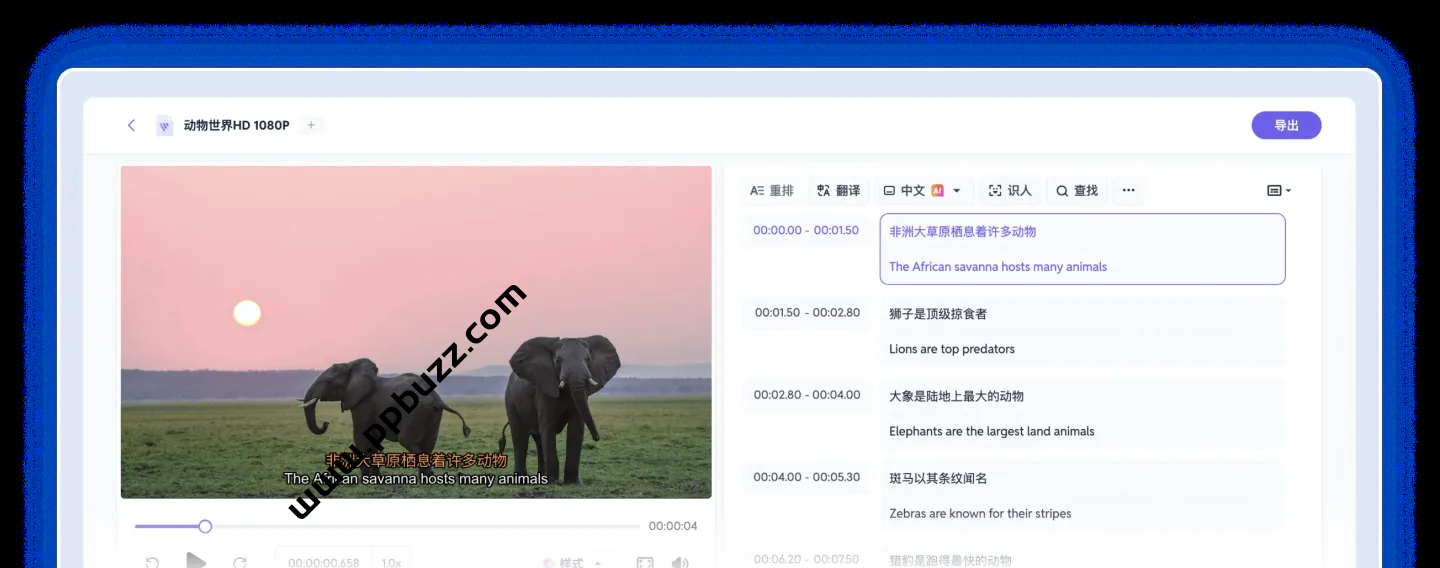Image resolution: width=1440 pixels, height=568 pixels.
Task: Click the project title 动物世界HD 1080P
Action: coord(236,126)
